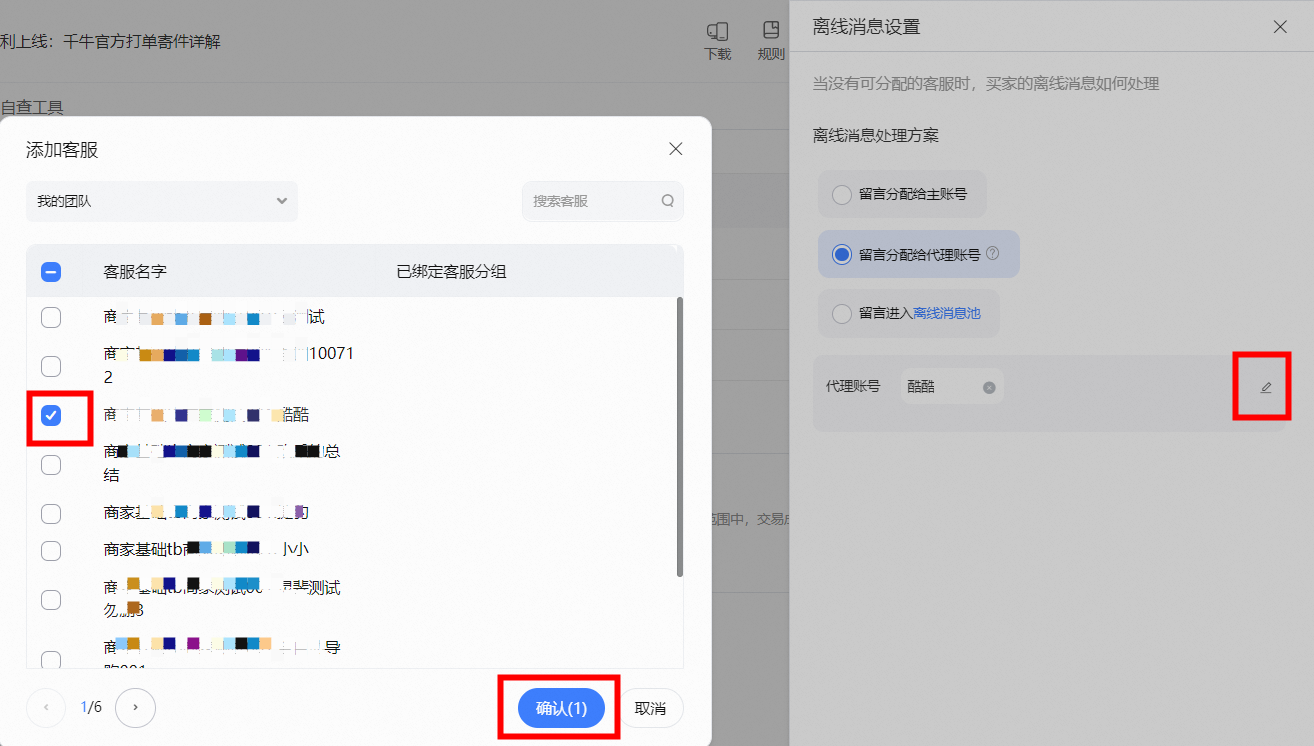
Task: Click help icon beside 留言分配给代理账号
Action: [x=993, y=253]
